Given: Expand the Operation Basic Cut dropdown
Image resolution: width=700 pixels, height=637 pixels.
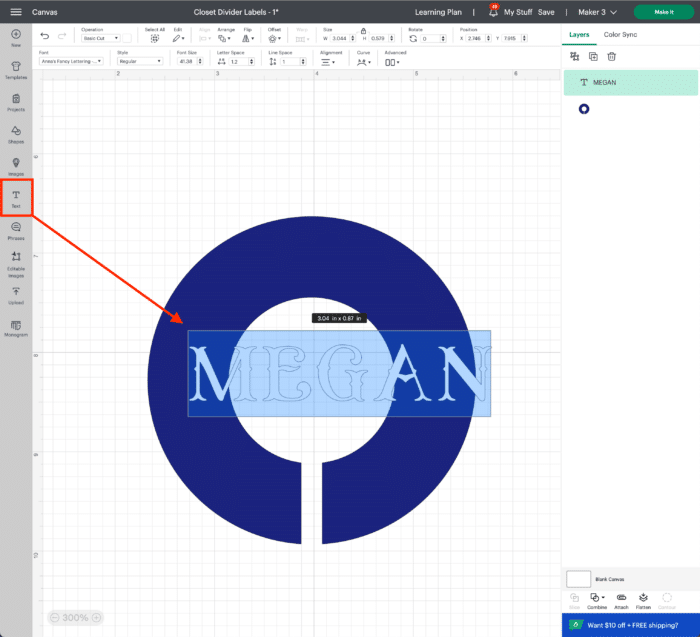Looking at the screenshot, I should (100, 38).
